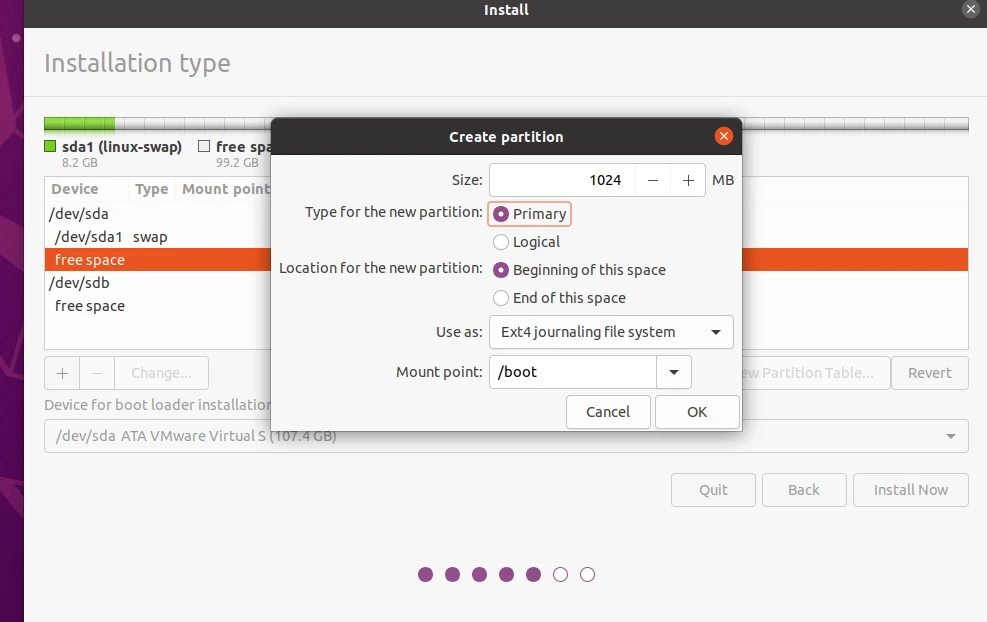Click the green sda1 segment in disk bar
987x622 pixels.
tap(79, 125)
